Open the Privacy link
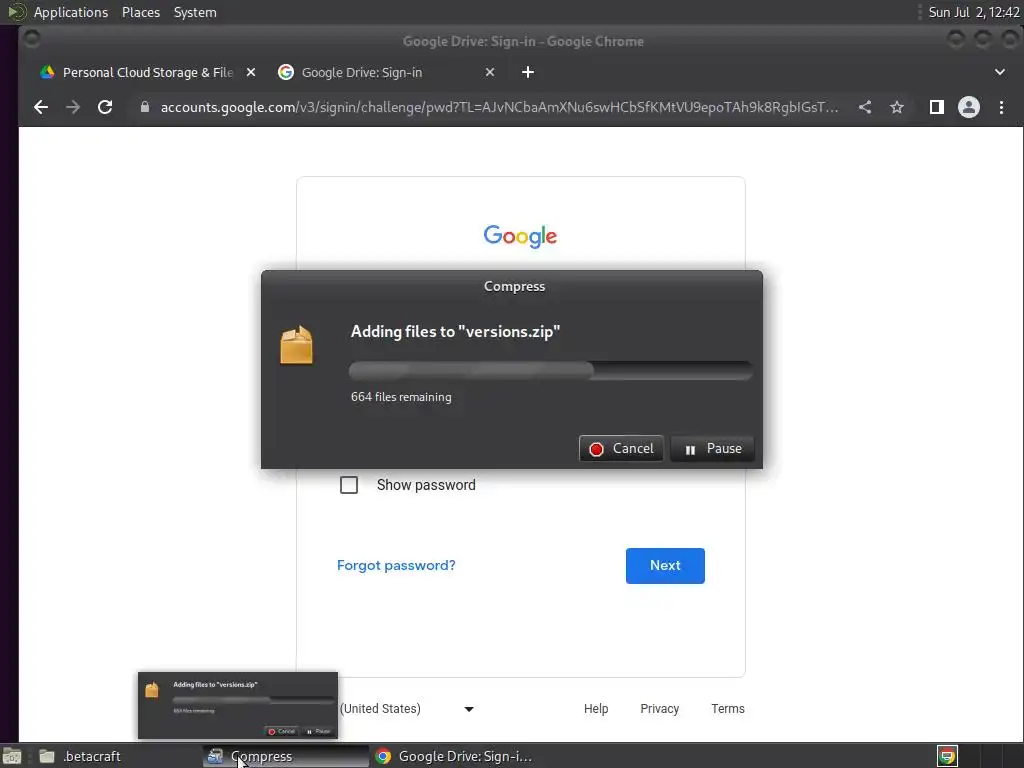This screenshot has height=768, width=1024. pos(660,709)
